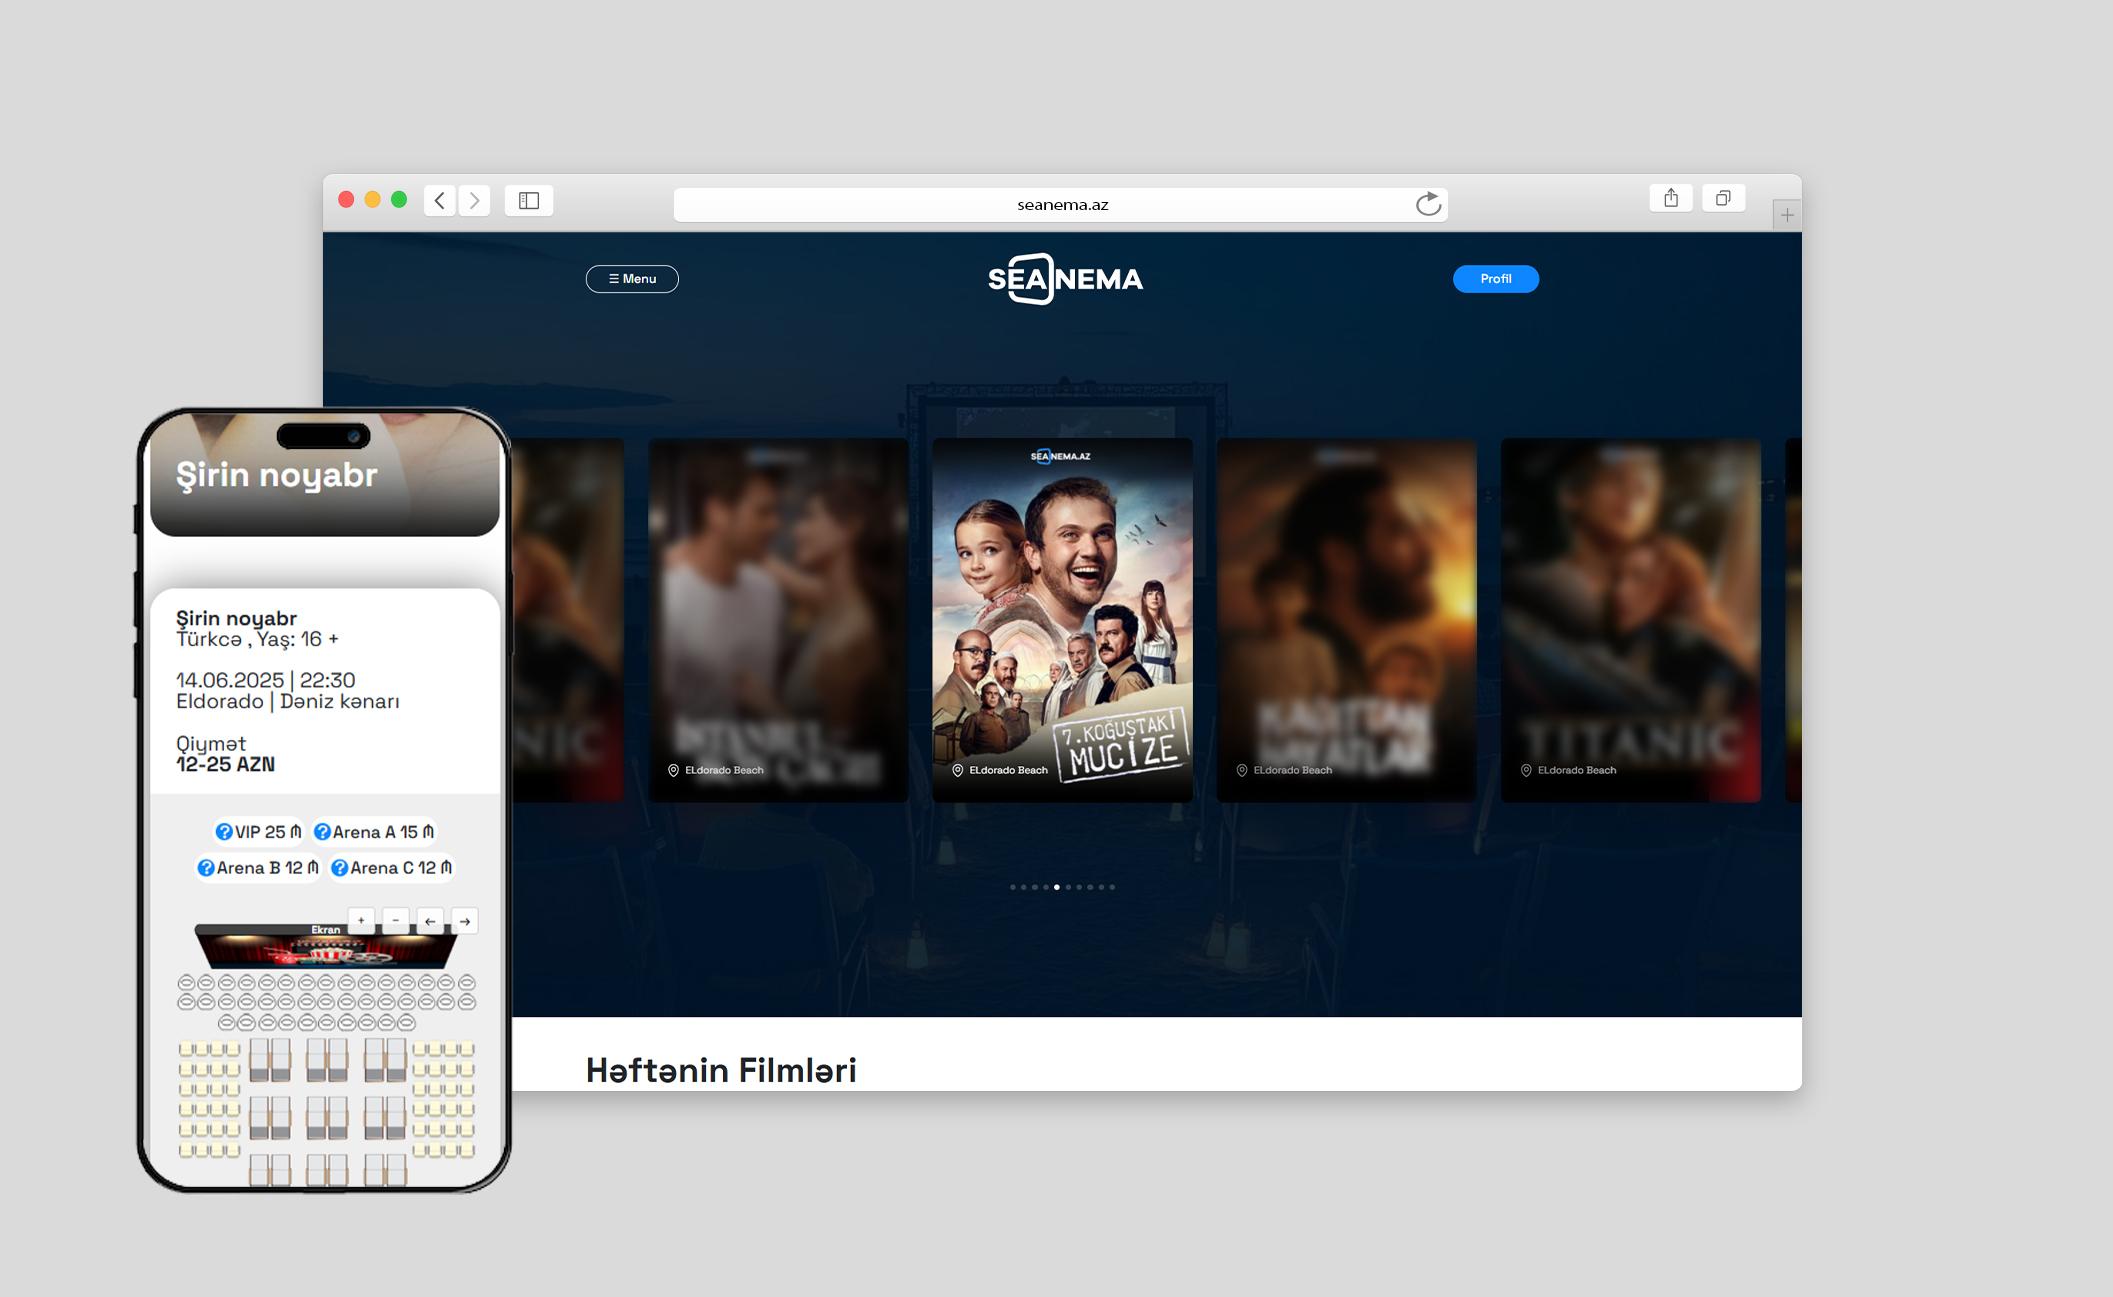Select the Arena C 12 price chip

point(392,868)
